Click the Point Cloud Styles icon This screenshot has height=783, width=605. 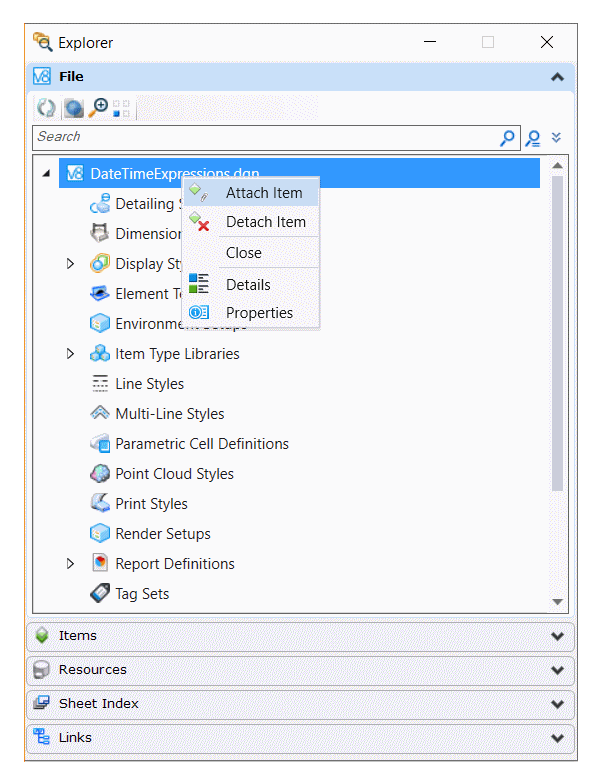[100, 473]
